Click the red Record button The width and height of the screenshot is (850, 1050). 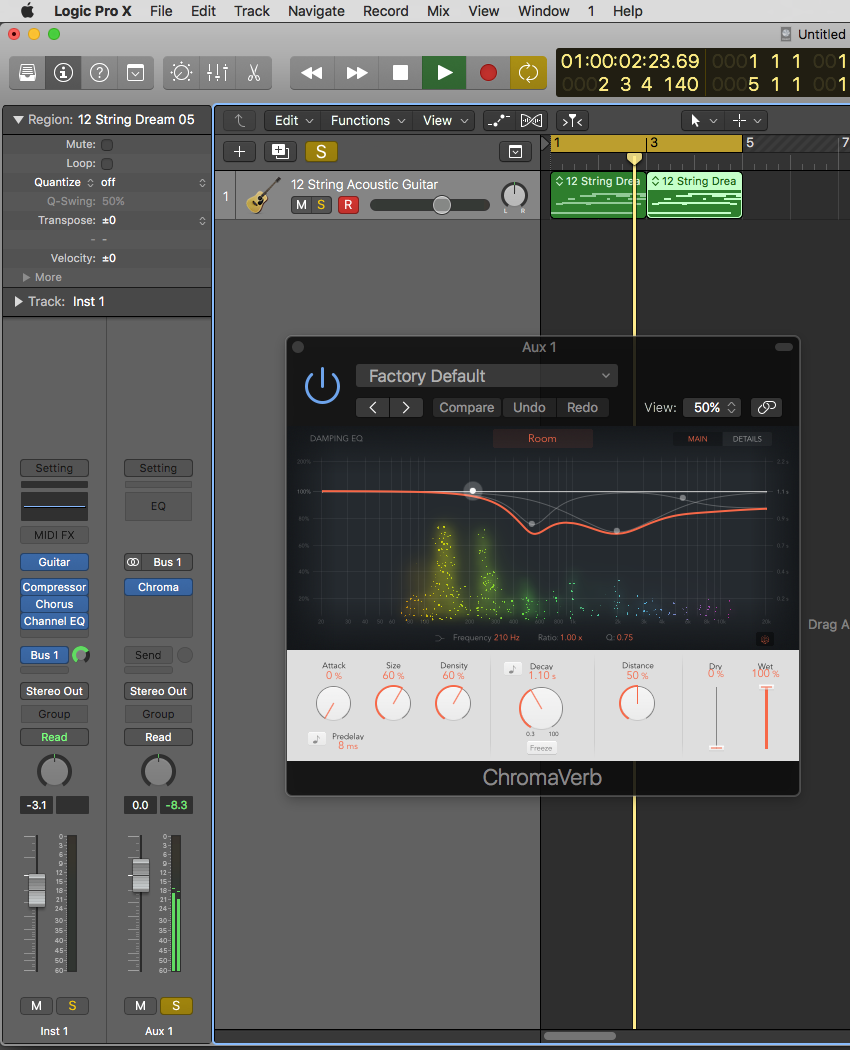pos(488,72)
